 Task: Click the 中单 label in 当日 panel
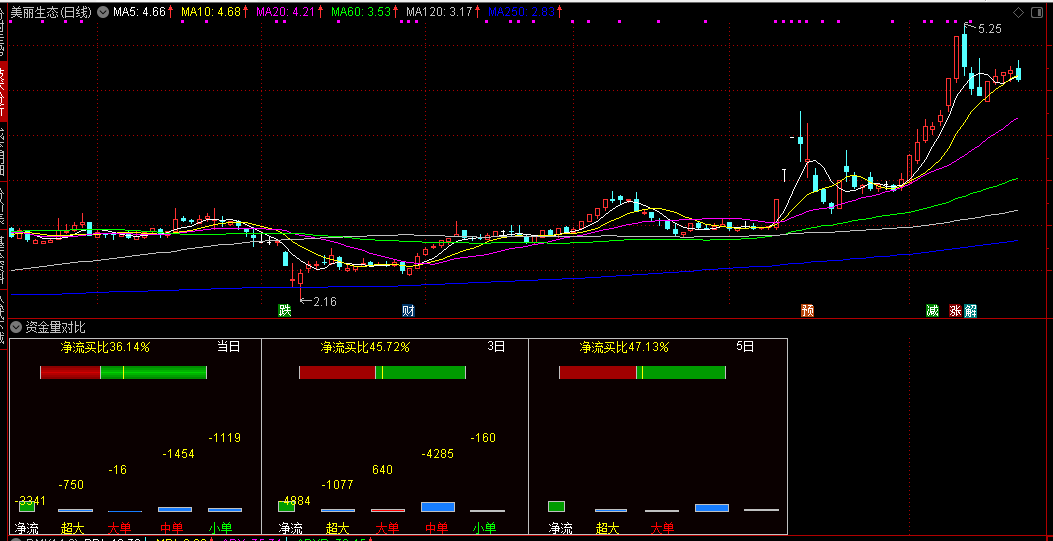(x=173, y=529)
